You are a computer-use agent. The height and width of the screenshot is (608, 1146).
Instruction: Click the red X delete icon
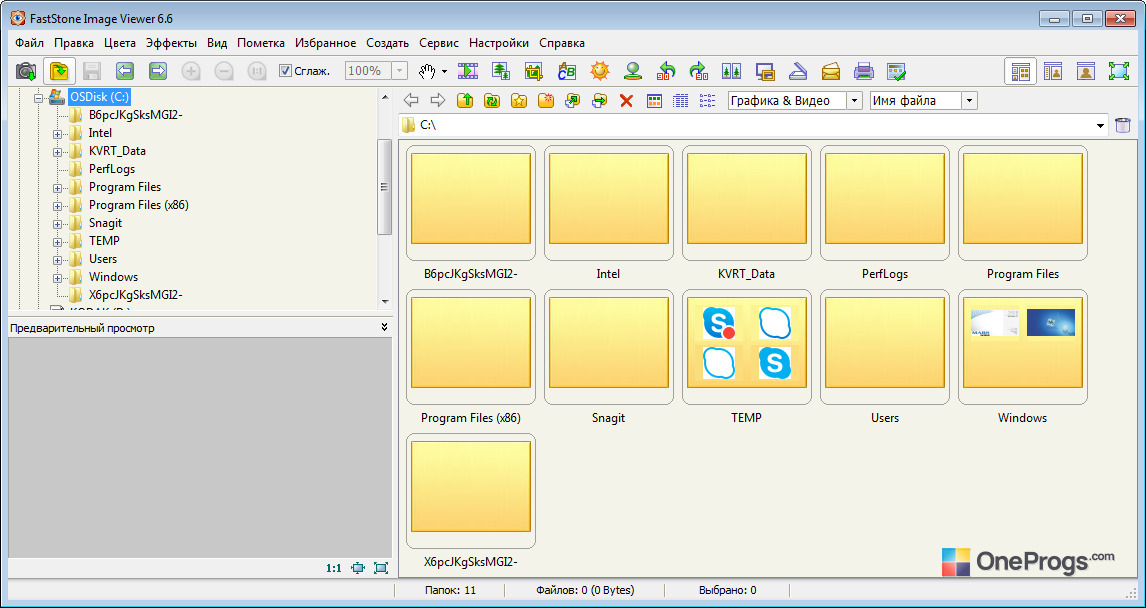pyautogui.click(x=626, y=101)
